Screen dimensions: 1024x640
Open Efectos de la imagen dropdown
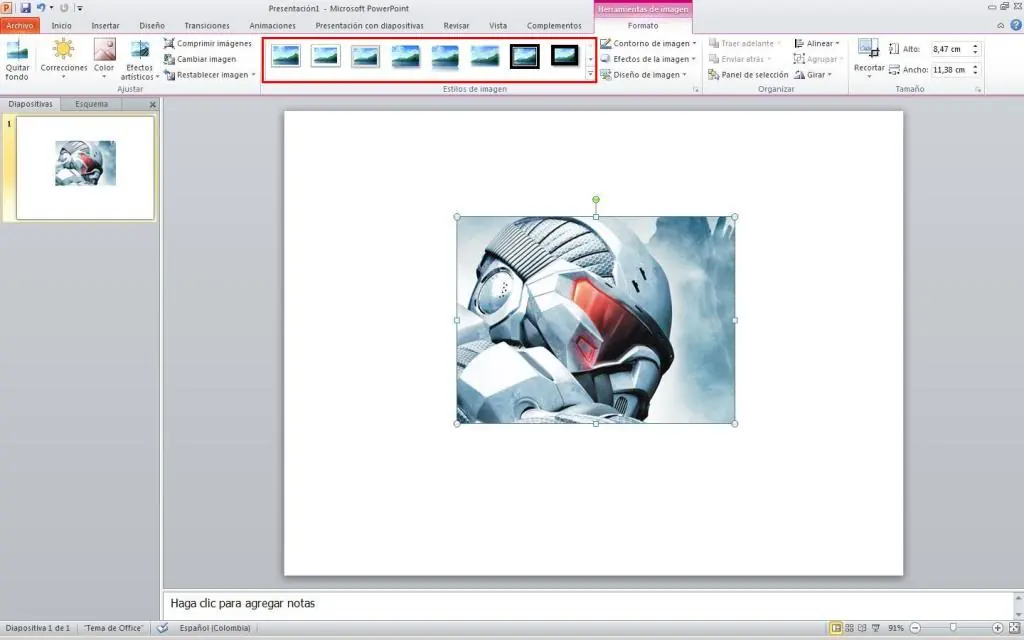(648, 59)
